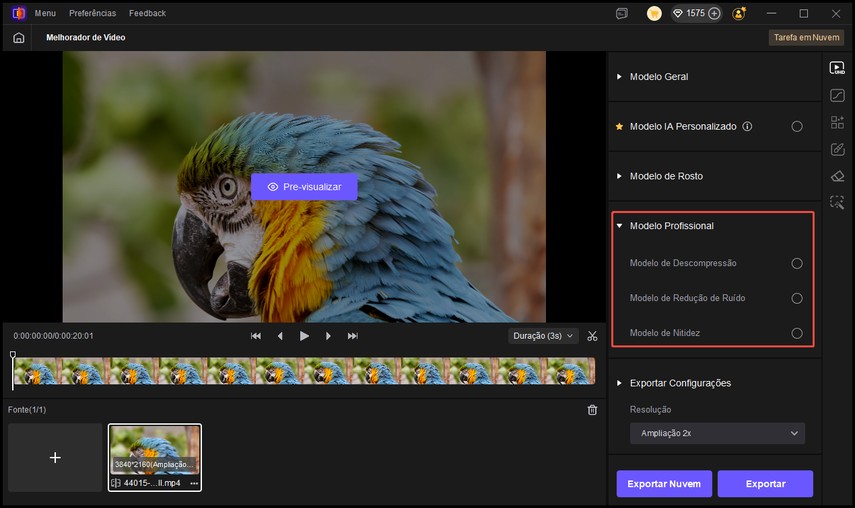Screen dimensions: 855x508
Task: Play the video
Action: tap(304, 336)
